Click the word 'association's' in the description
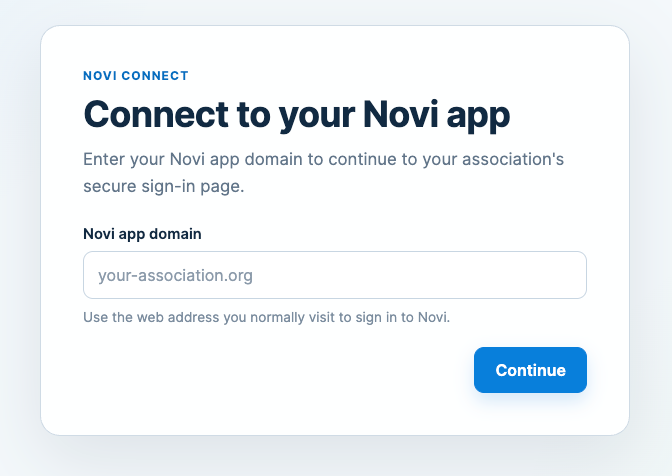672x476 pixels. coord(513,159)
